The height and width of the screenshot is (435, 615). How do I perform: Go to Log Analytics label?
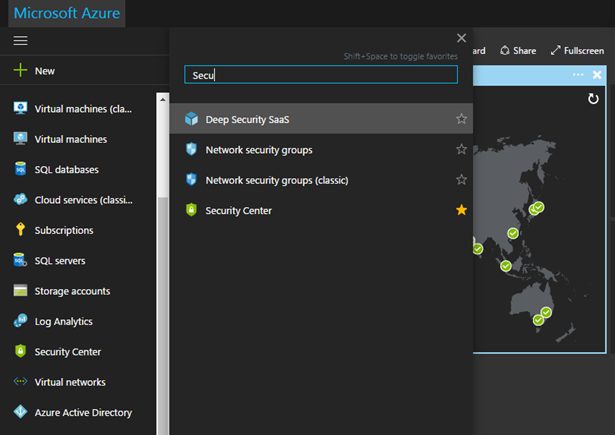[x=64, y=322]
